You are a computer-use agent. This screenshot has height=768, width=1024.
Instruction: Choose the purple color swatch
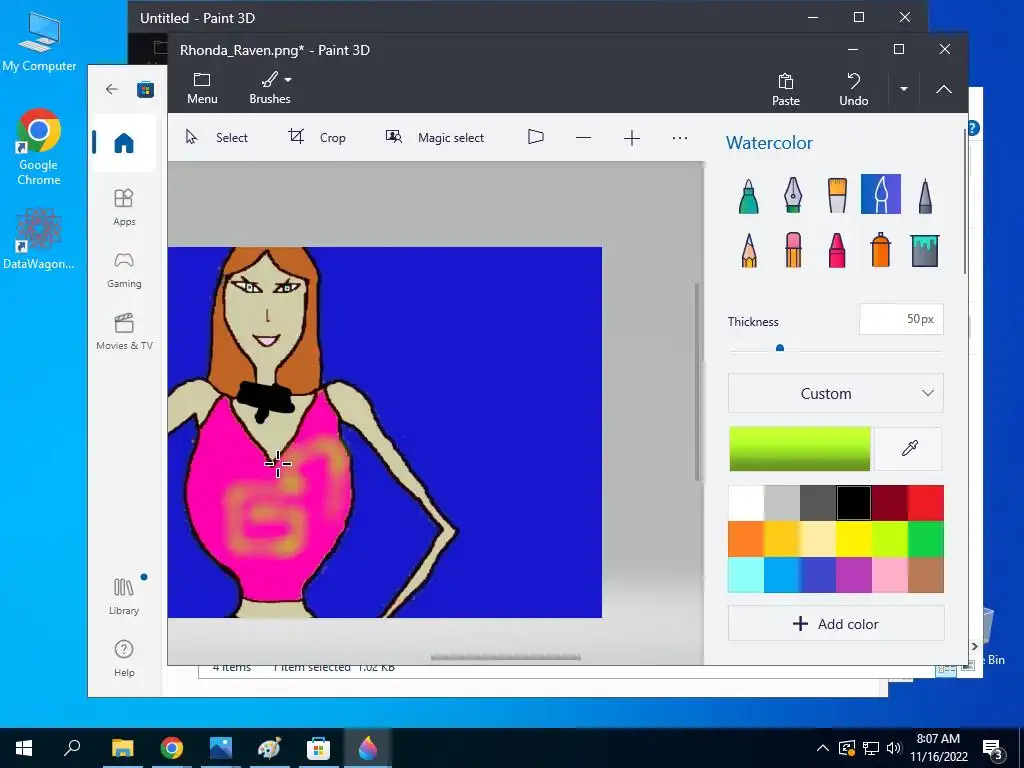point(854,575)
